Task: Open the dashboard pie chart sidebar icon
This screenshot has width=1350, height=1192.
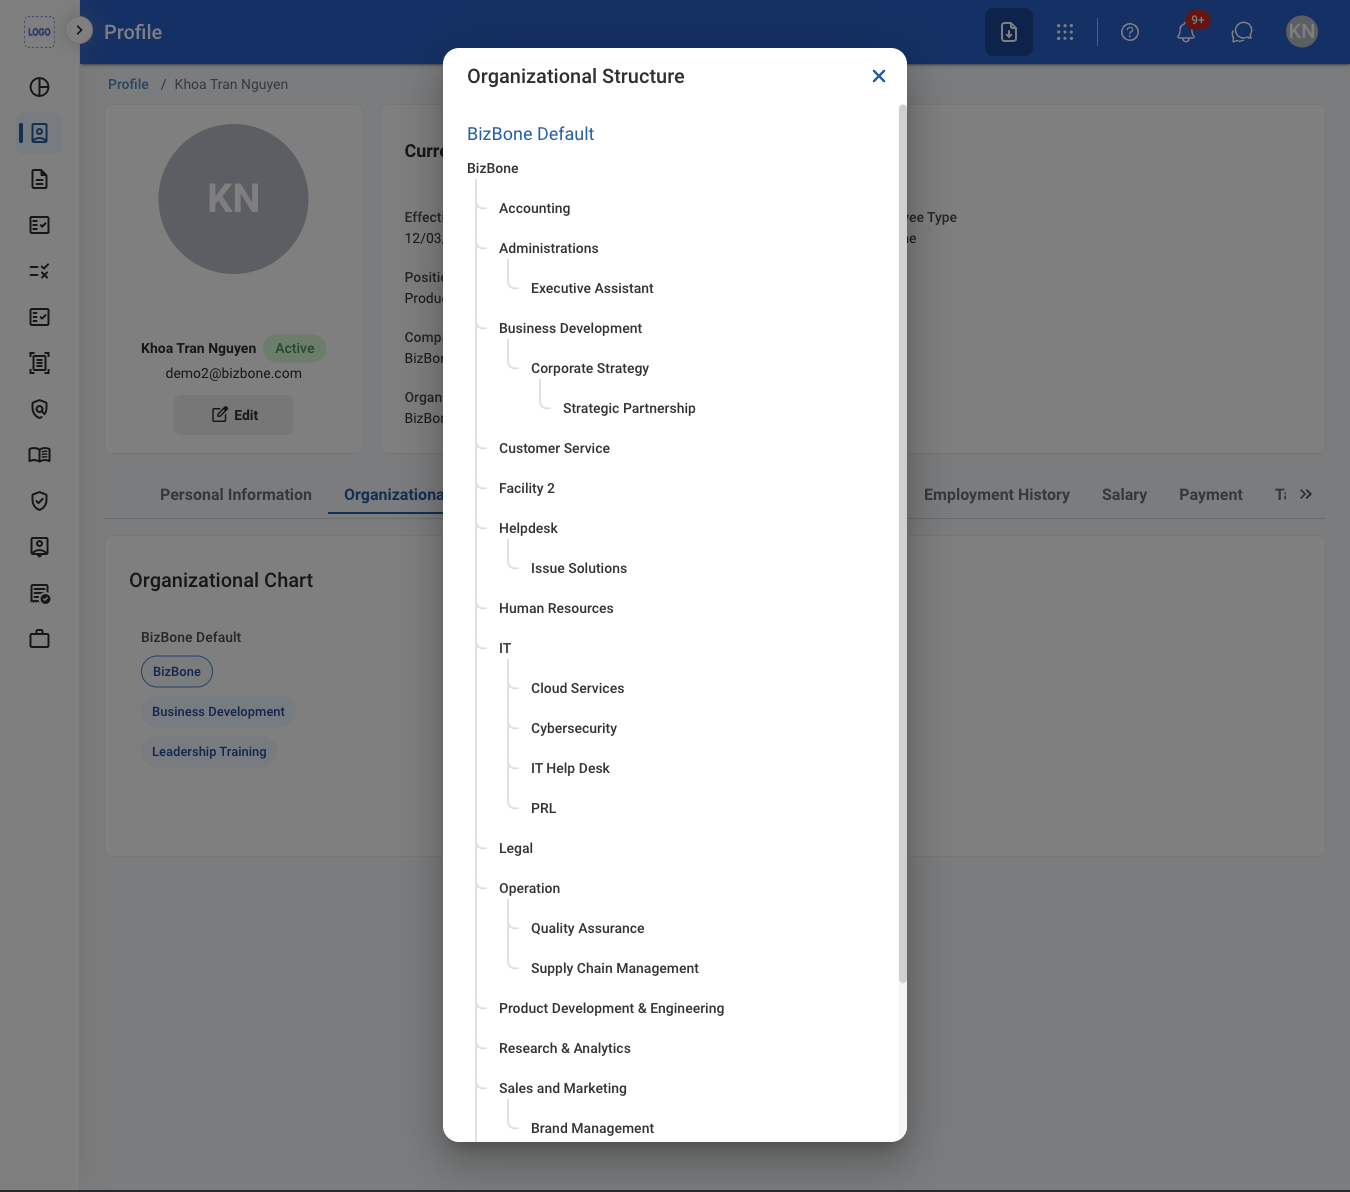Action: (40, 87)
